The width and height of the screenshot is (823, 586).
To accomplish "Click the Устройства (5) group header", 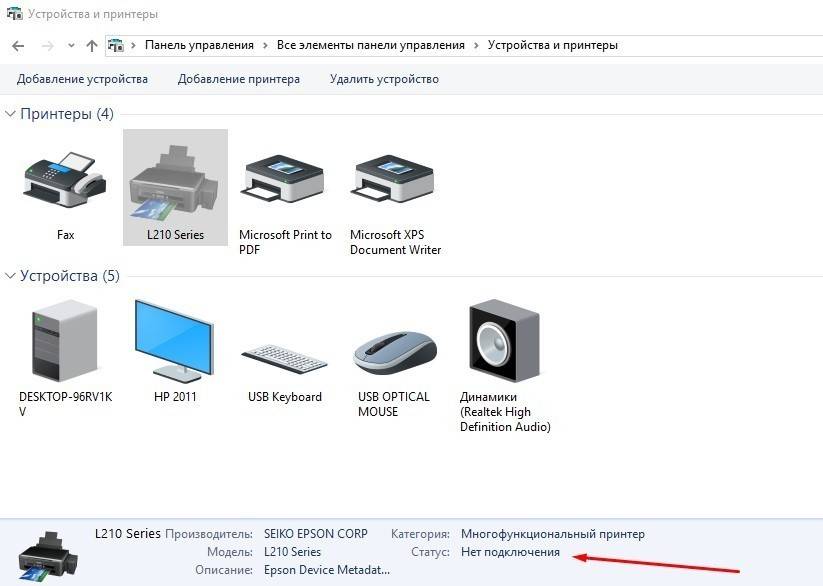I will pos(70,276).
